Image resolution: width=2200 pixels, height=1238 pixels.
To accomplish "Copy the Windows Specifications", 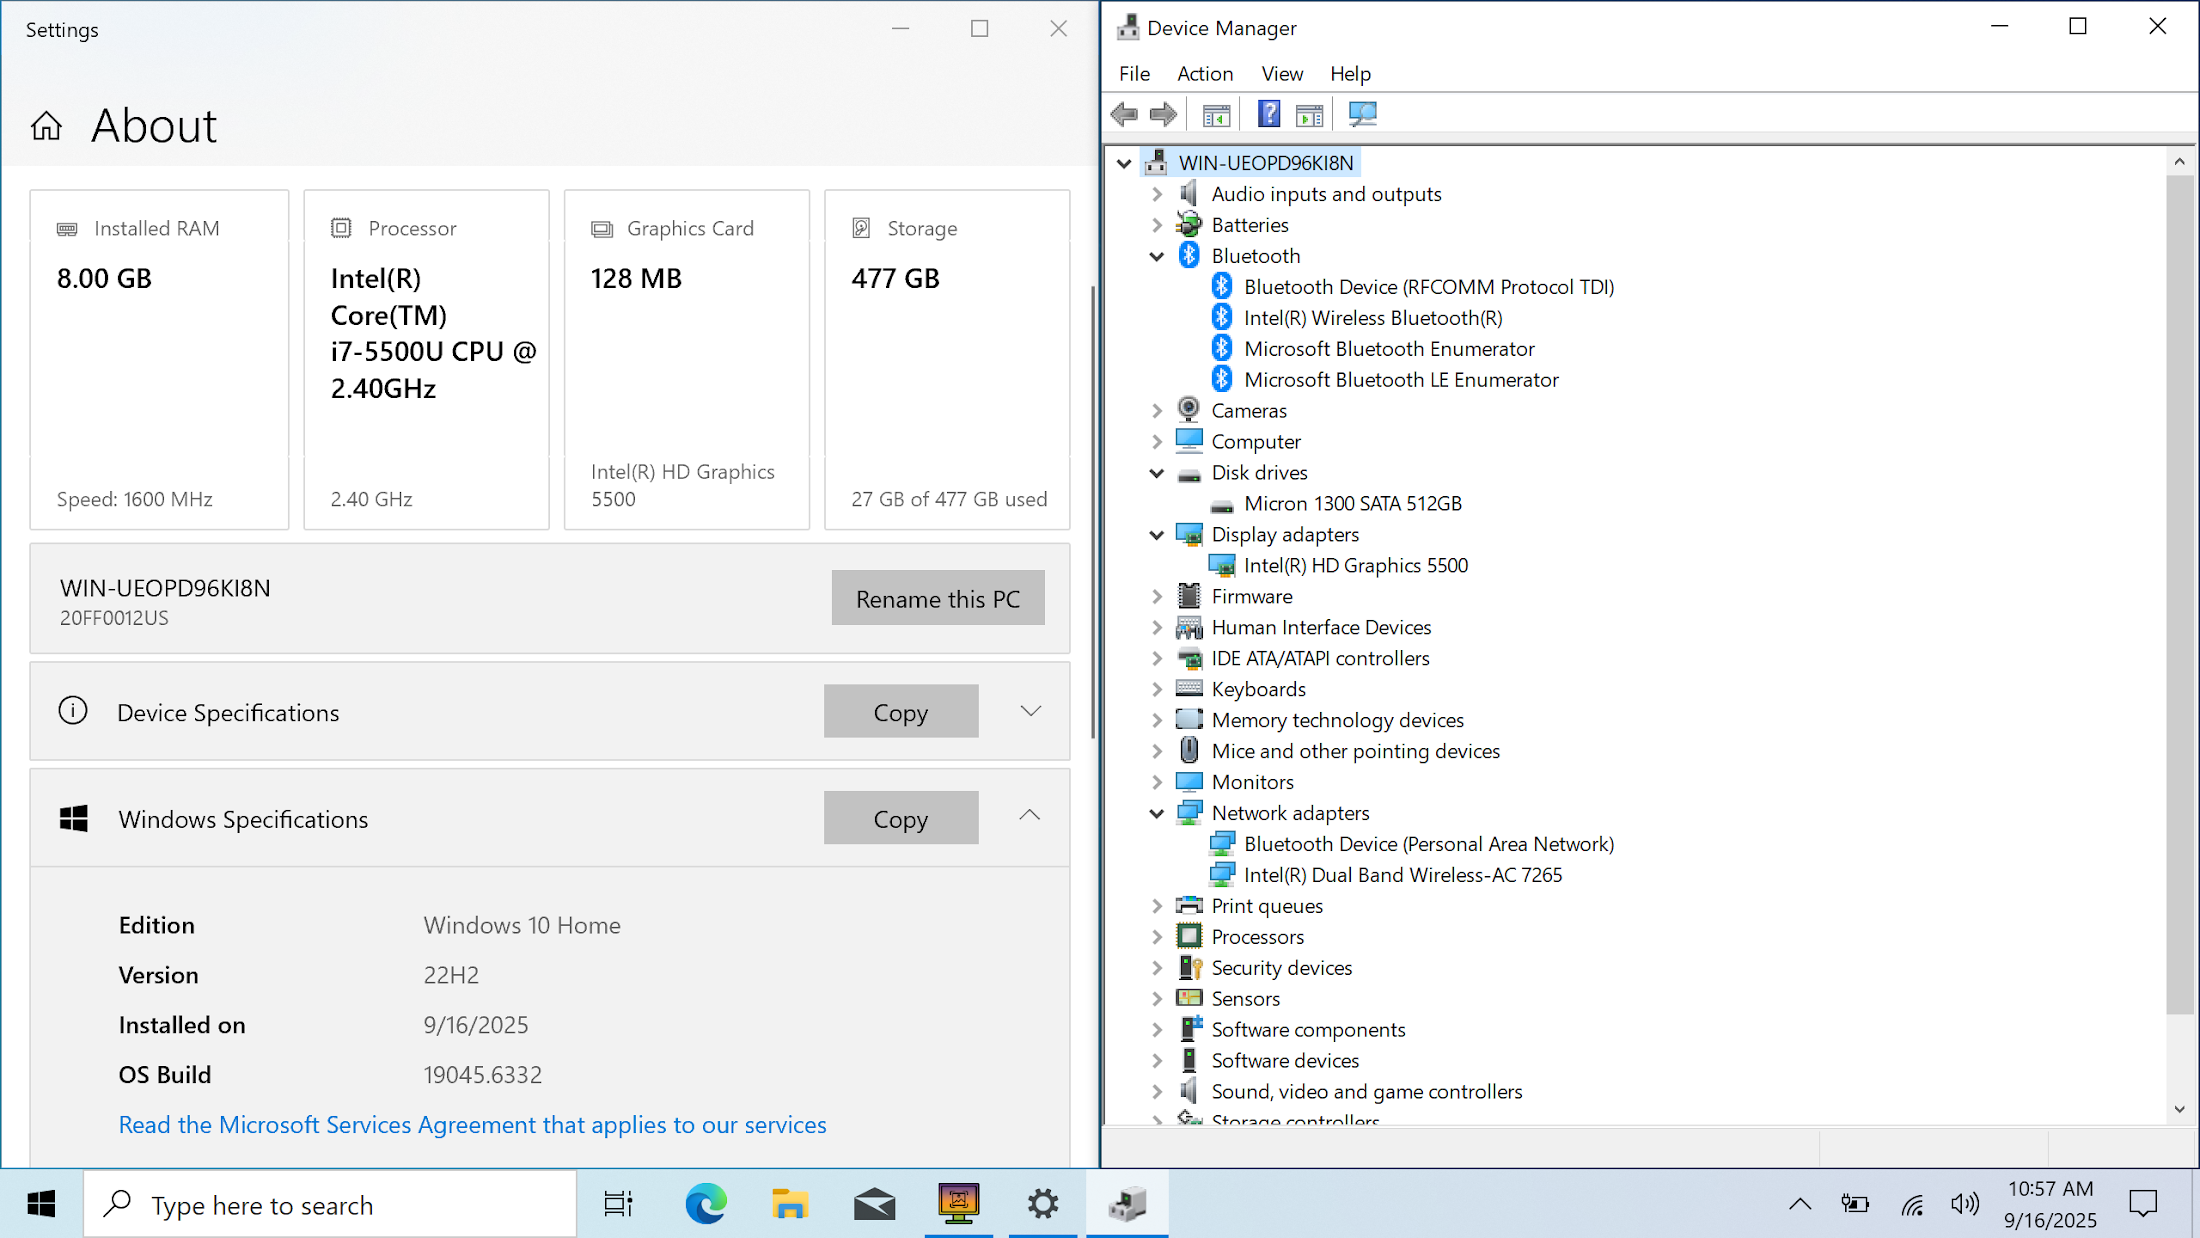I will pyautogui.click(x=901, y=818).
